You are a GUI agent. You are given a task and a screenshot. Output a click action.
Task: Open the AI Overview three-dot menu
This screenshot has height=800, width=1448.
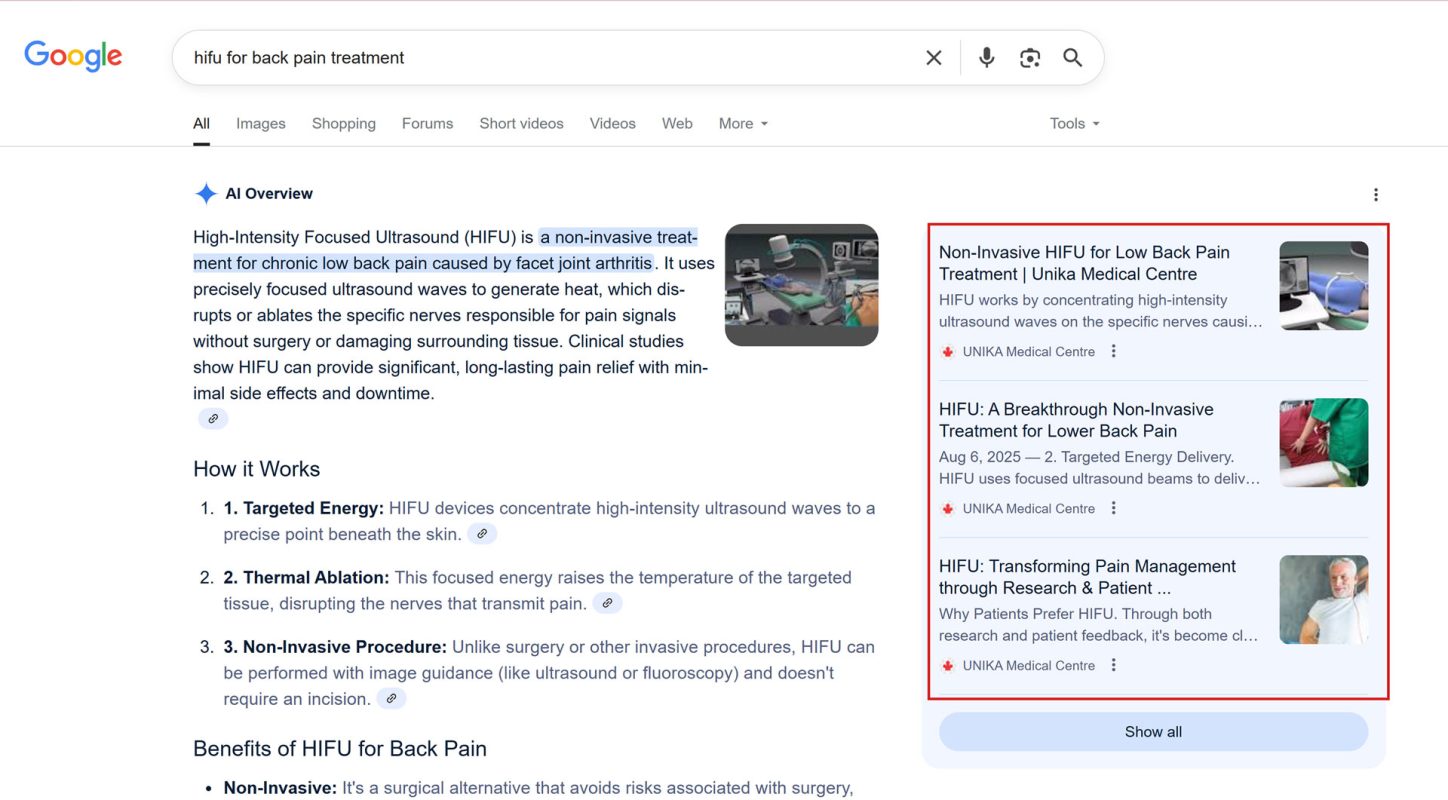pos(1376,194)
